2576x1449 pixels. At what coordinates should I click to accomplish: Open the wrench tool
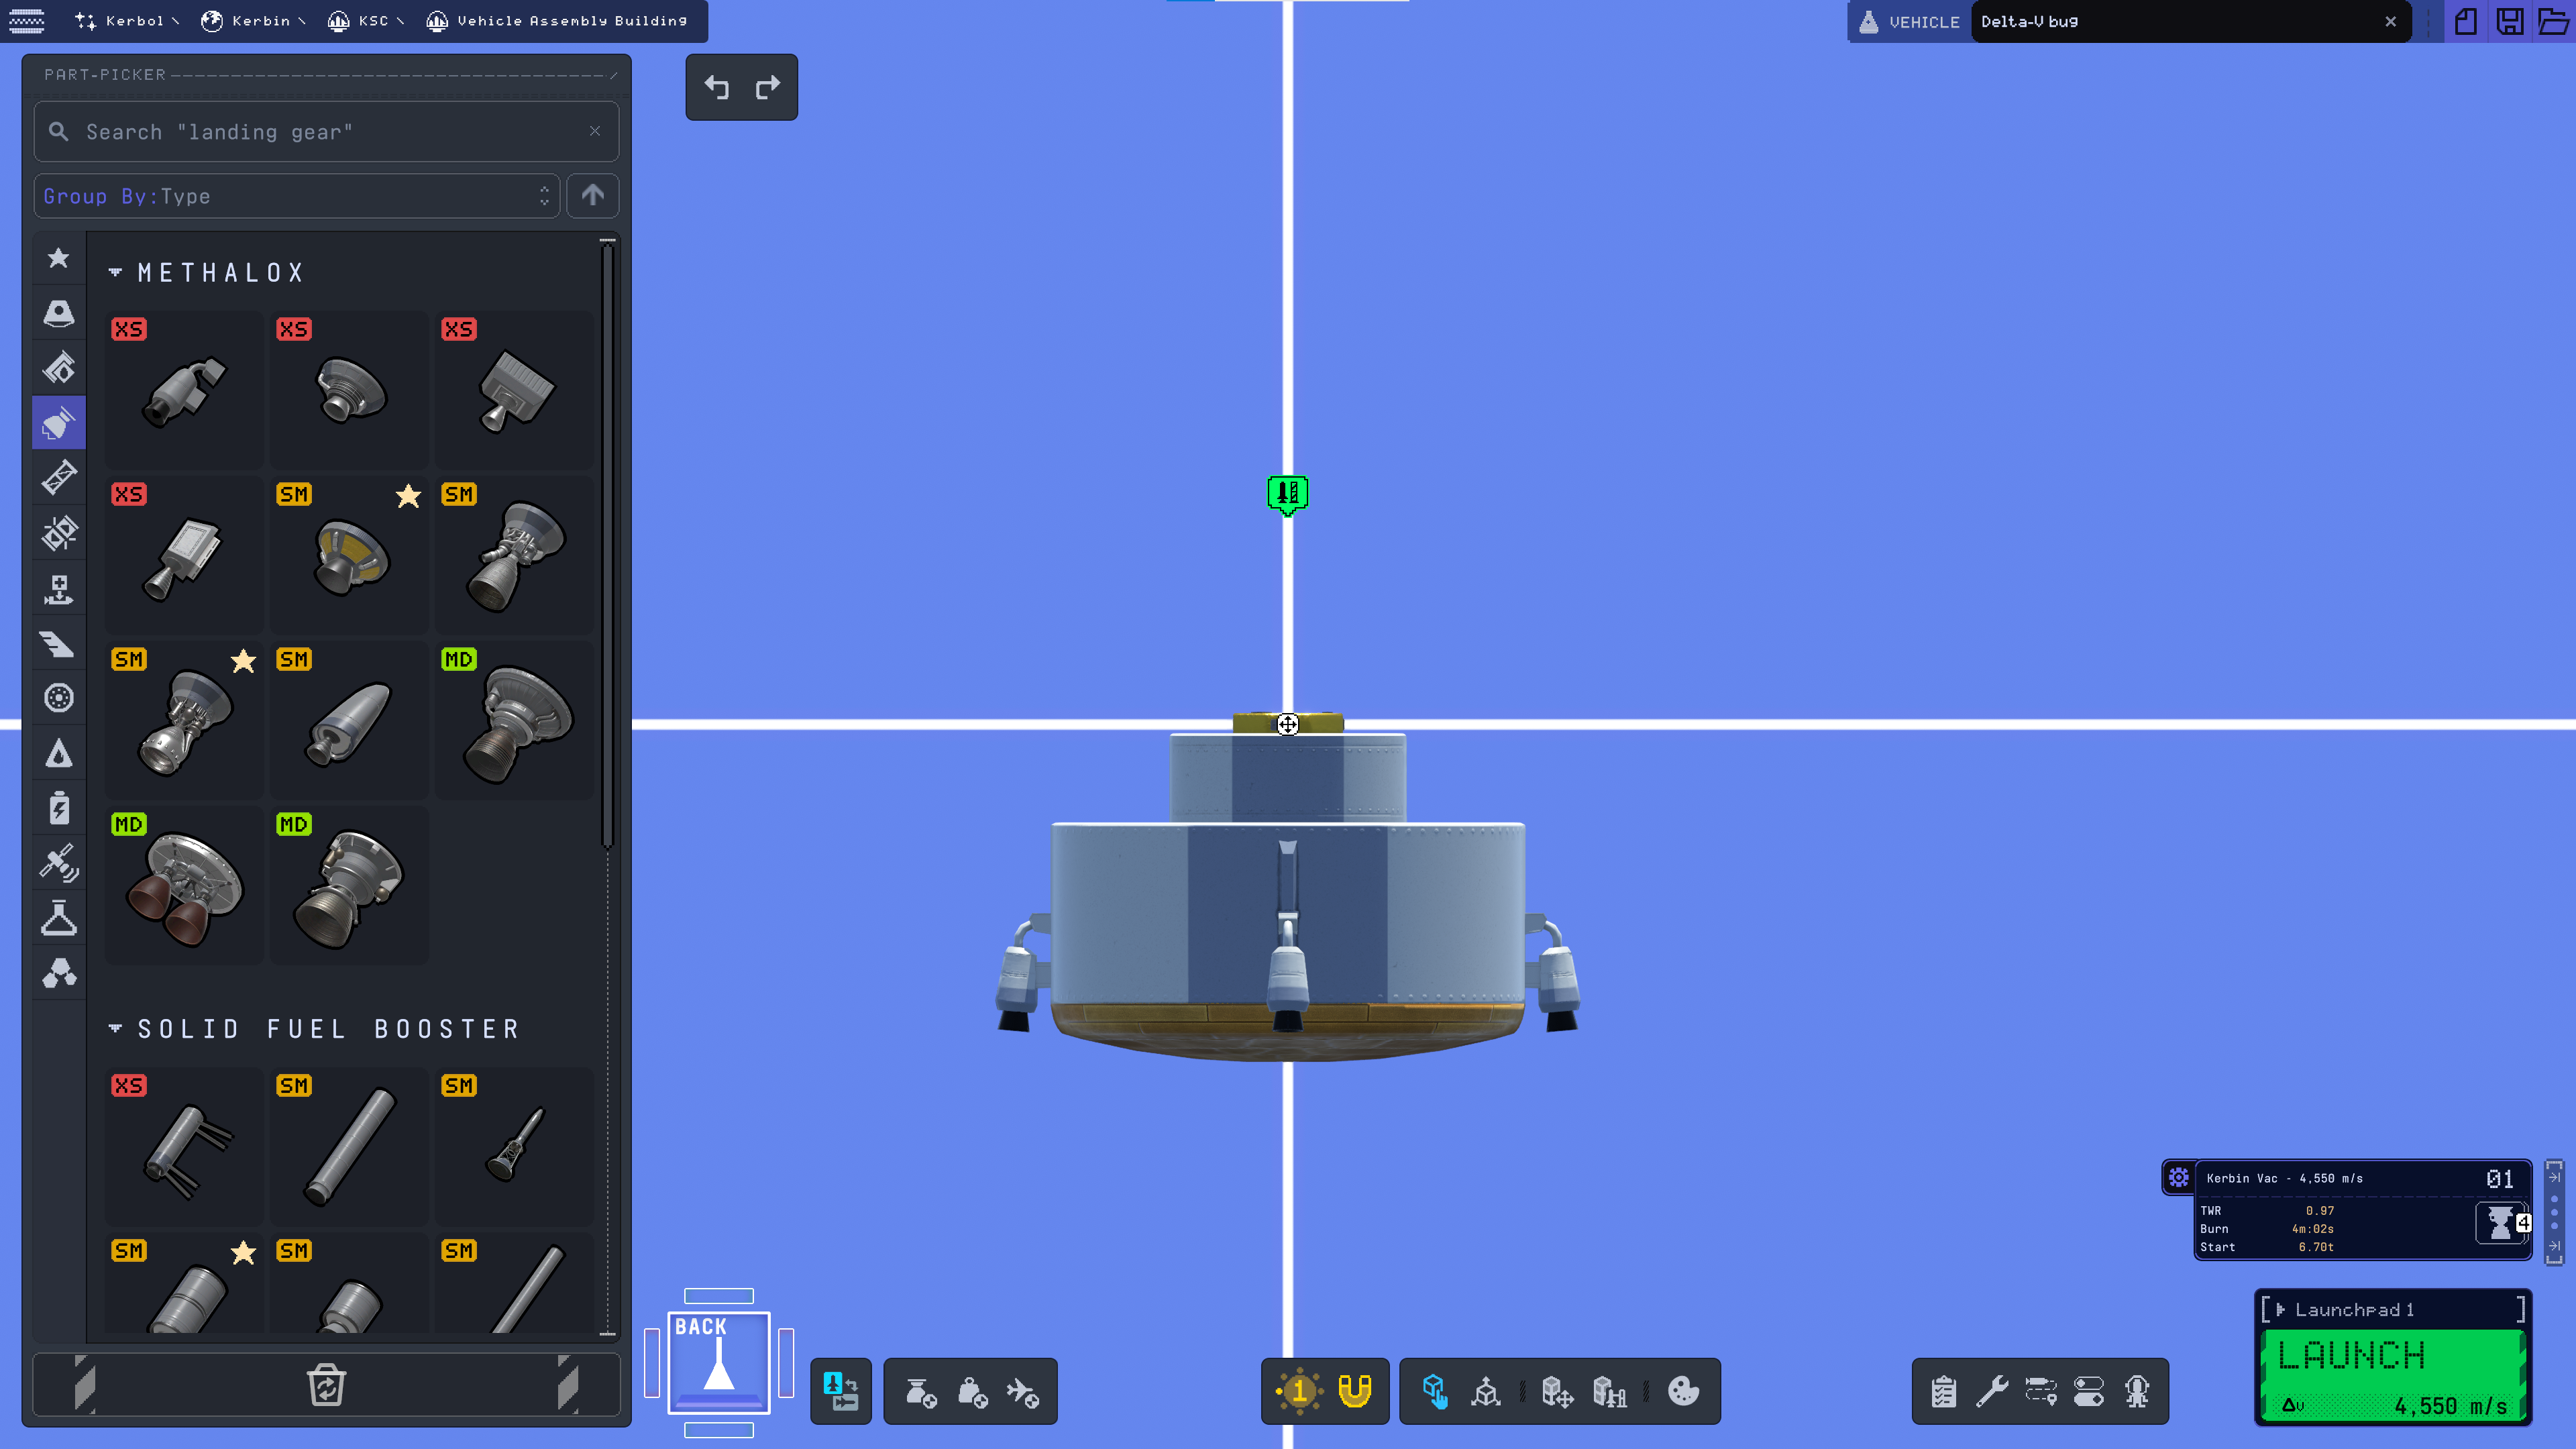(1992, 1391)
